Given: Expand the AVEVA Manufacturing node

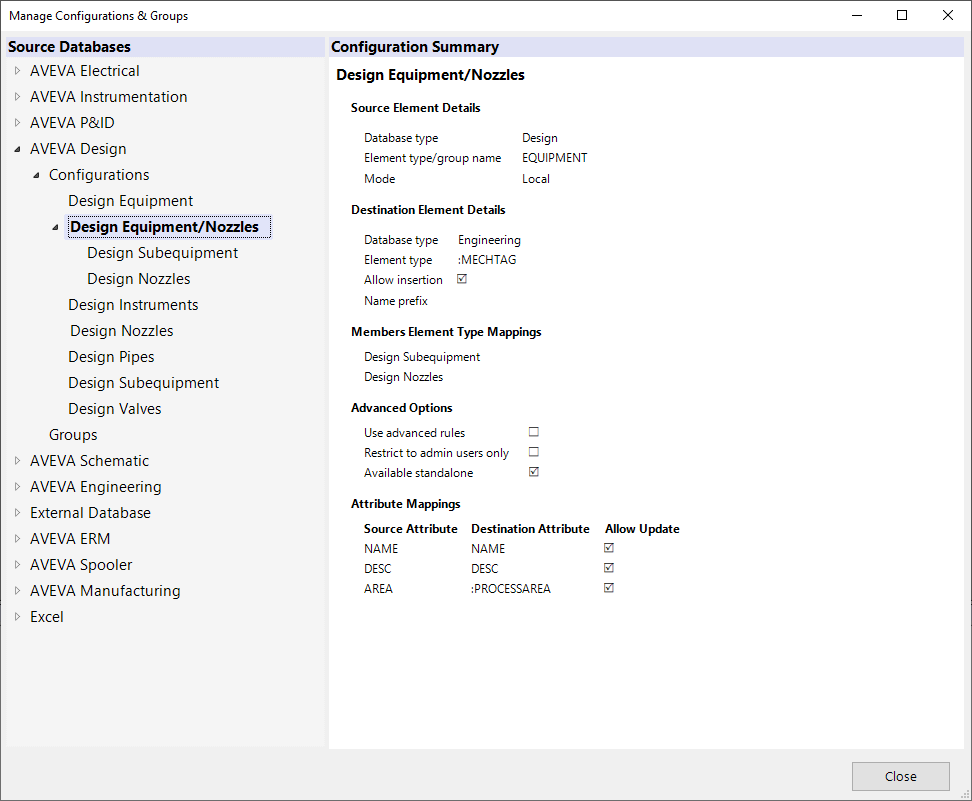Looking at the screenshot, I should (17, 591).
